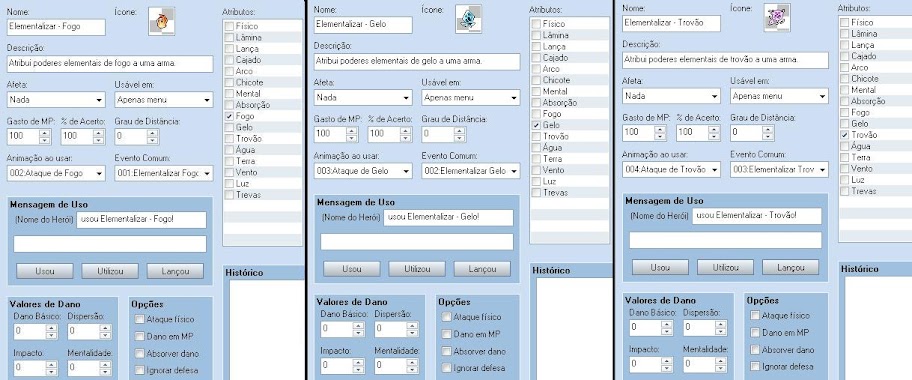Viewport: 912px width, 380px height.
Task: Click description field in the Gelo panel
Action: click(x=417, y=61)
